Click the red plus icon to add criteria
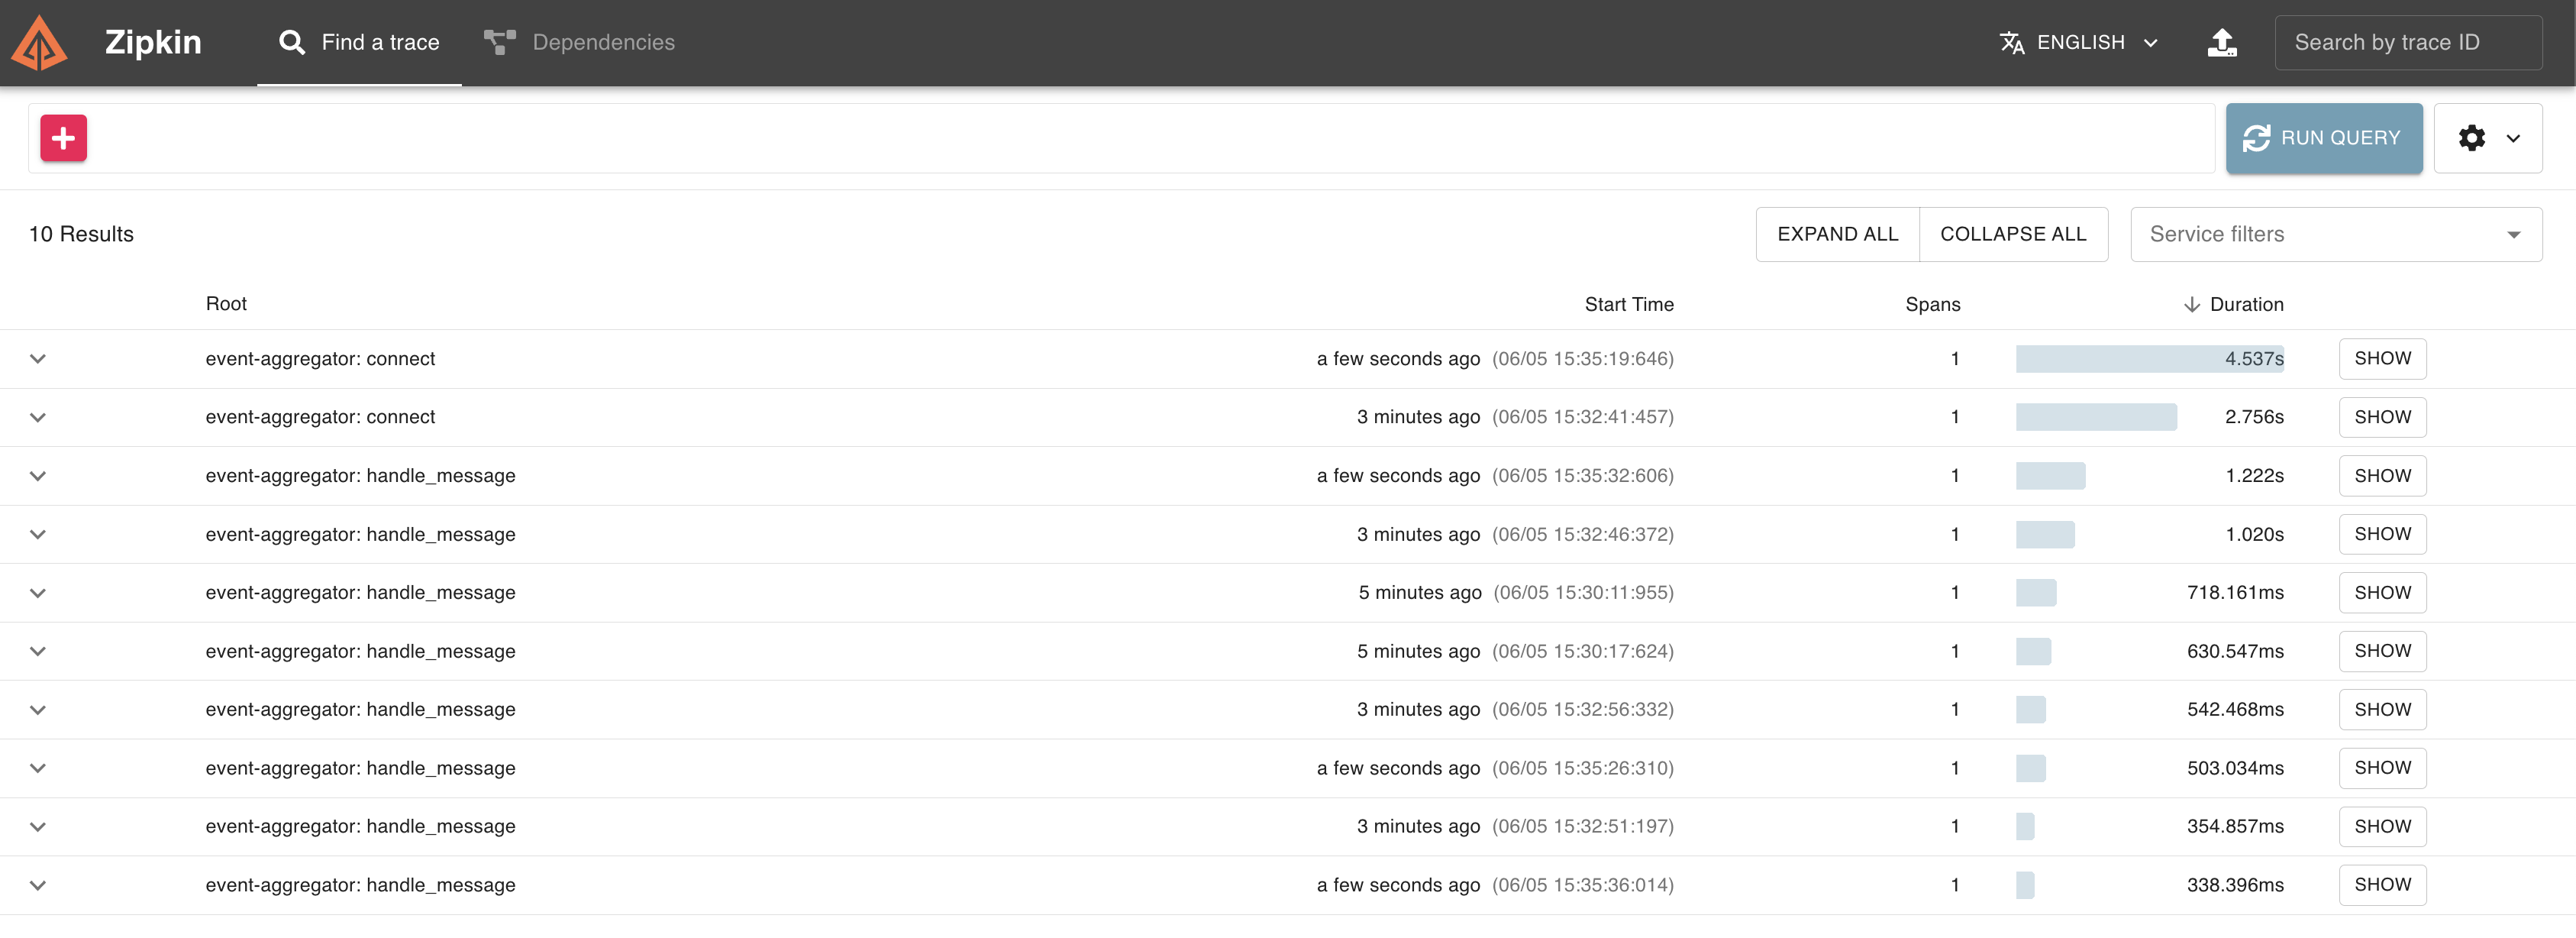The height and width of the screenshot is (938, 2576). (63, 138)
